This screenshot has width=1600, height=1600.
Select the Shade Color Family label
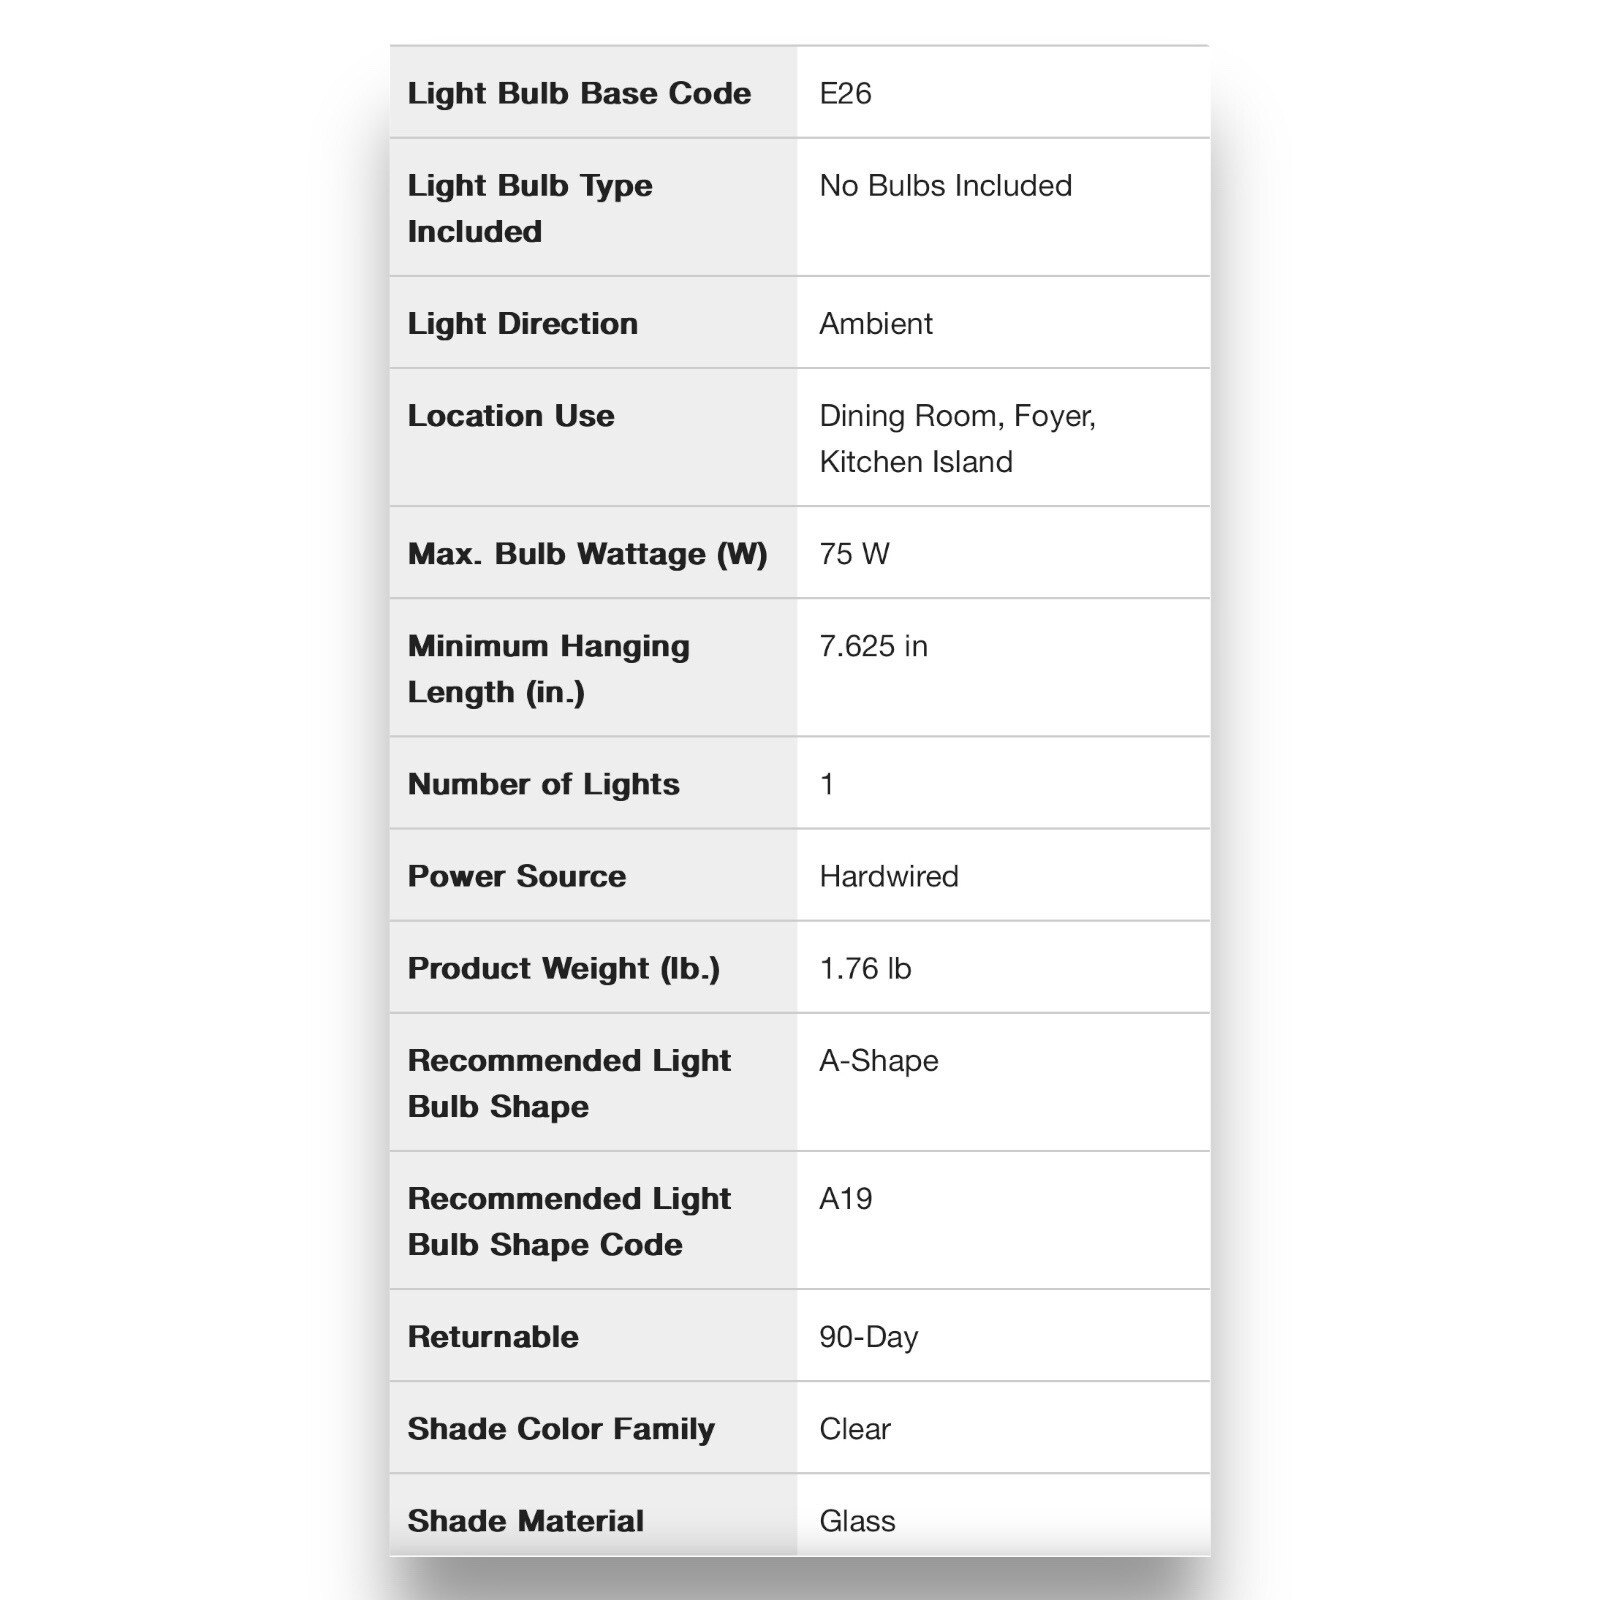(561, 1429)
